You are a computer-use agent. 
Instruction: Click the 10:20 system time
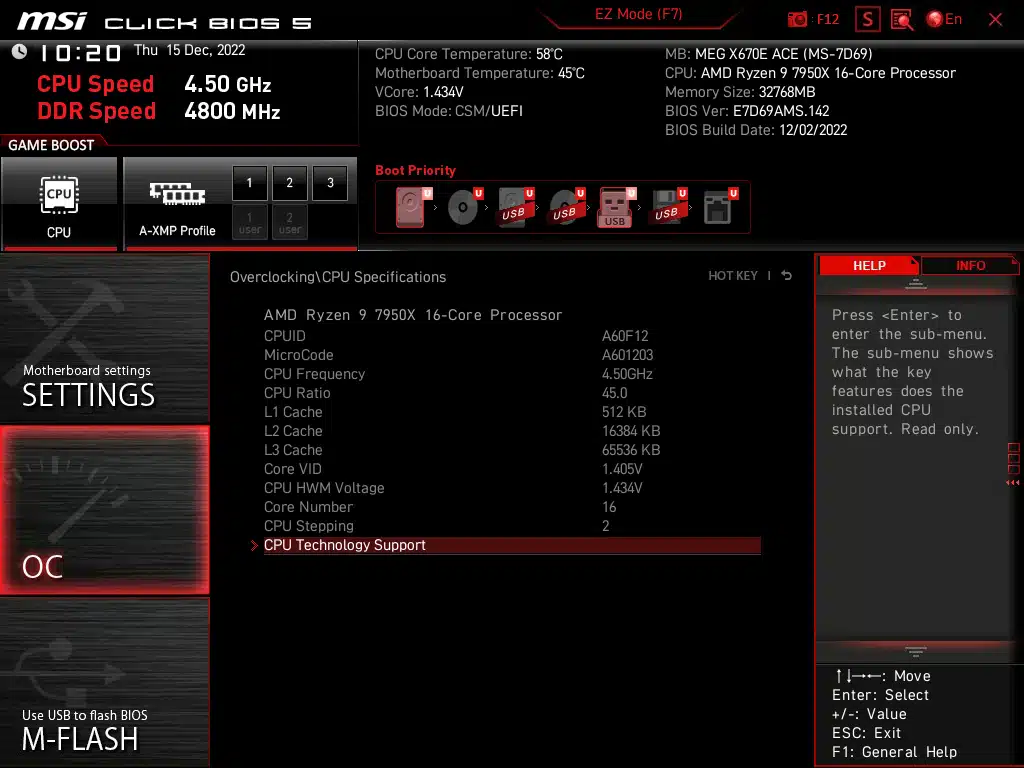coord(81,53)
